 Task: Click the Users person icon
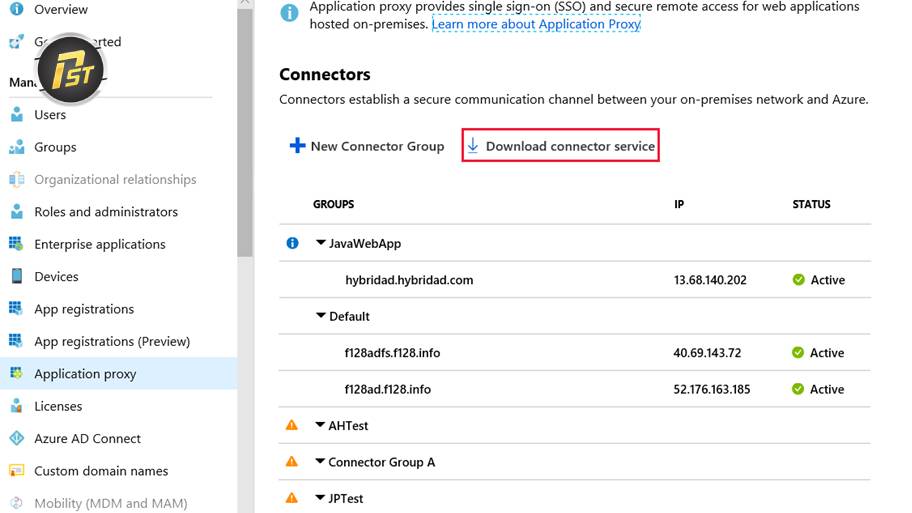[17, 115]
